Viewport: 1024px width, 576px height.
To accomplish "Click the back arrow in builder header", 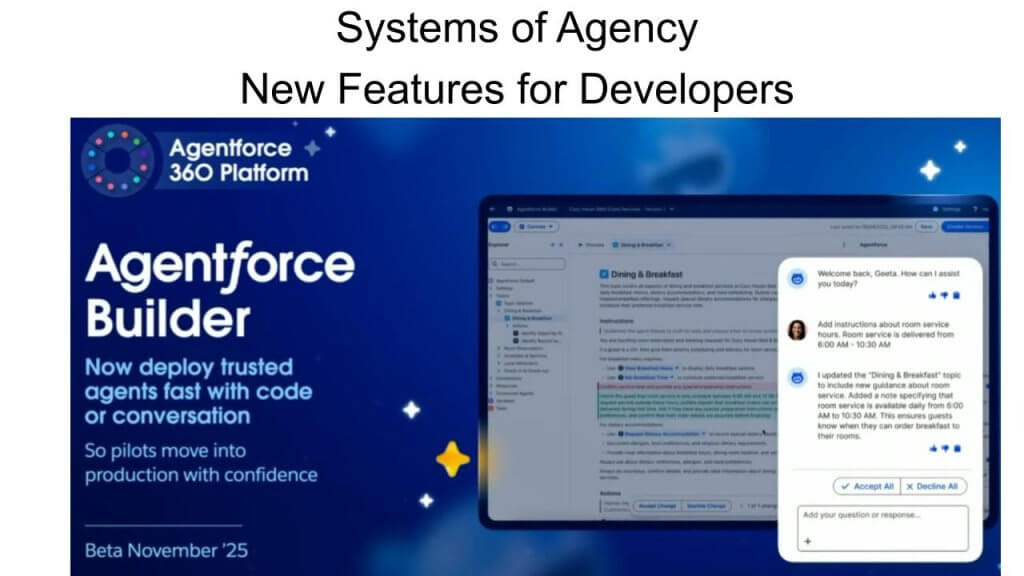I will (494, 209).
